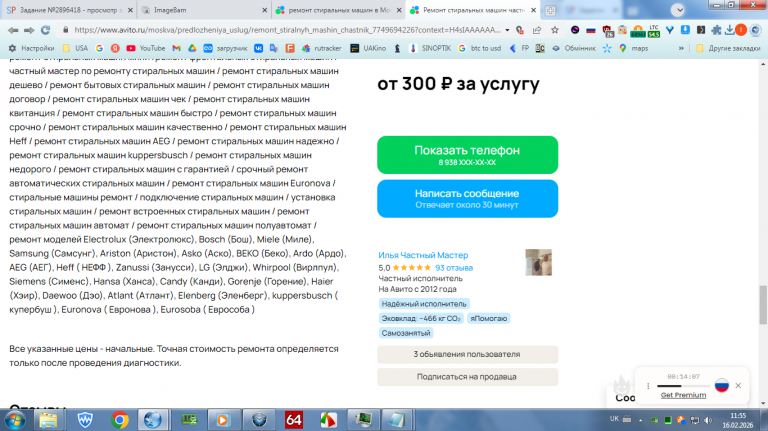
Task: Click the browser forward arrow
Action: (29, 30)
